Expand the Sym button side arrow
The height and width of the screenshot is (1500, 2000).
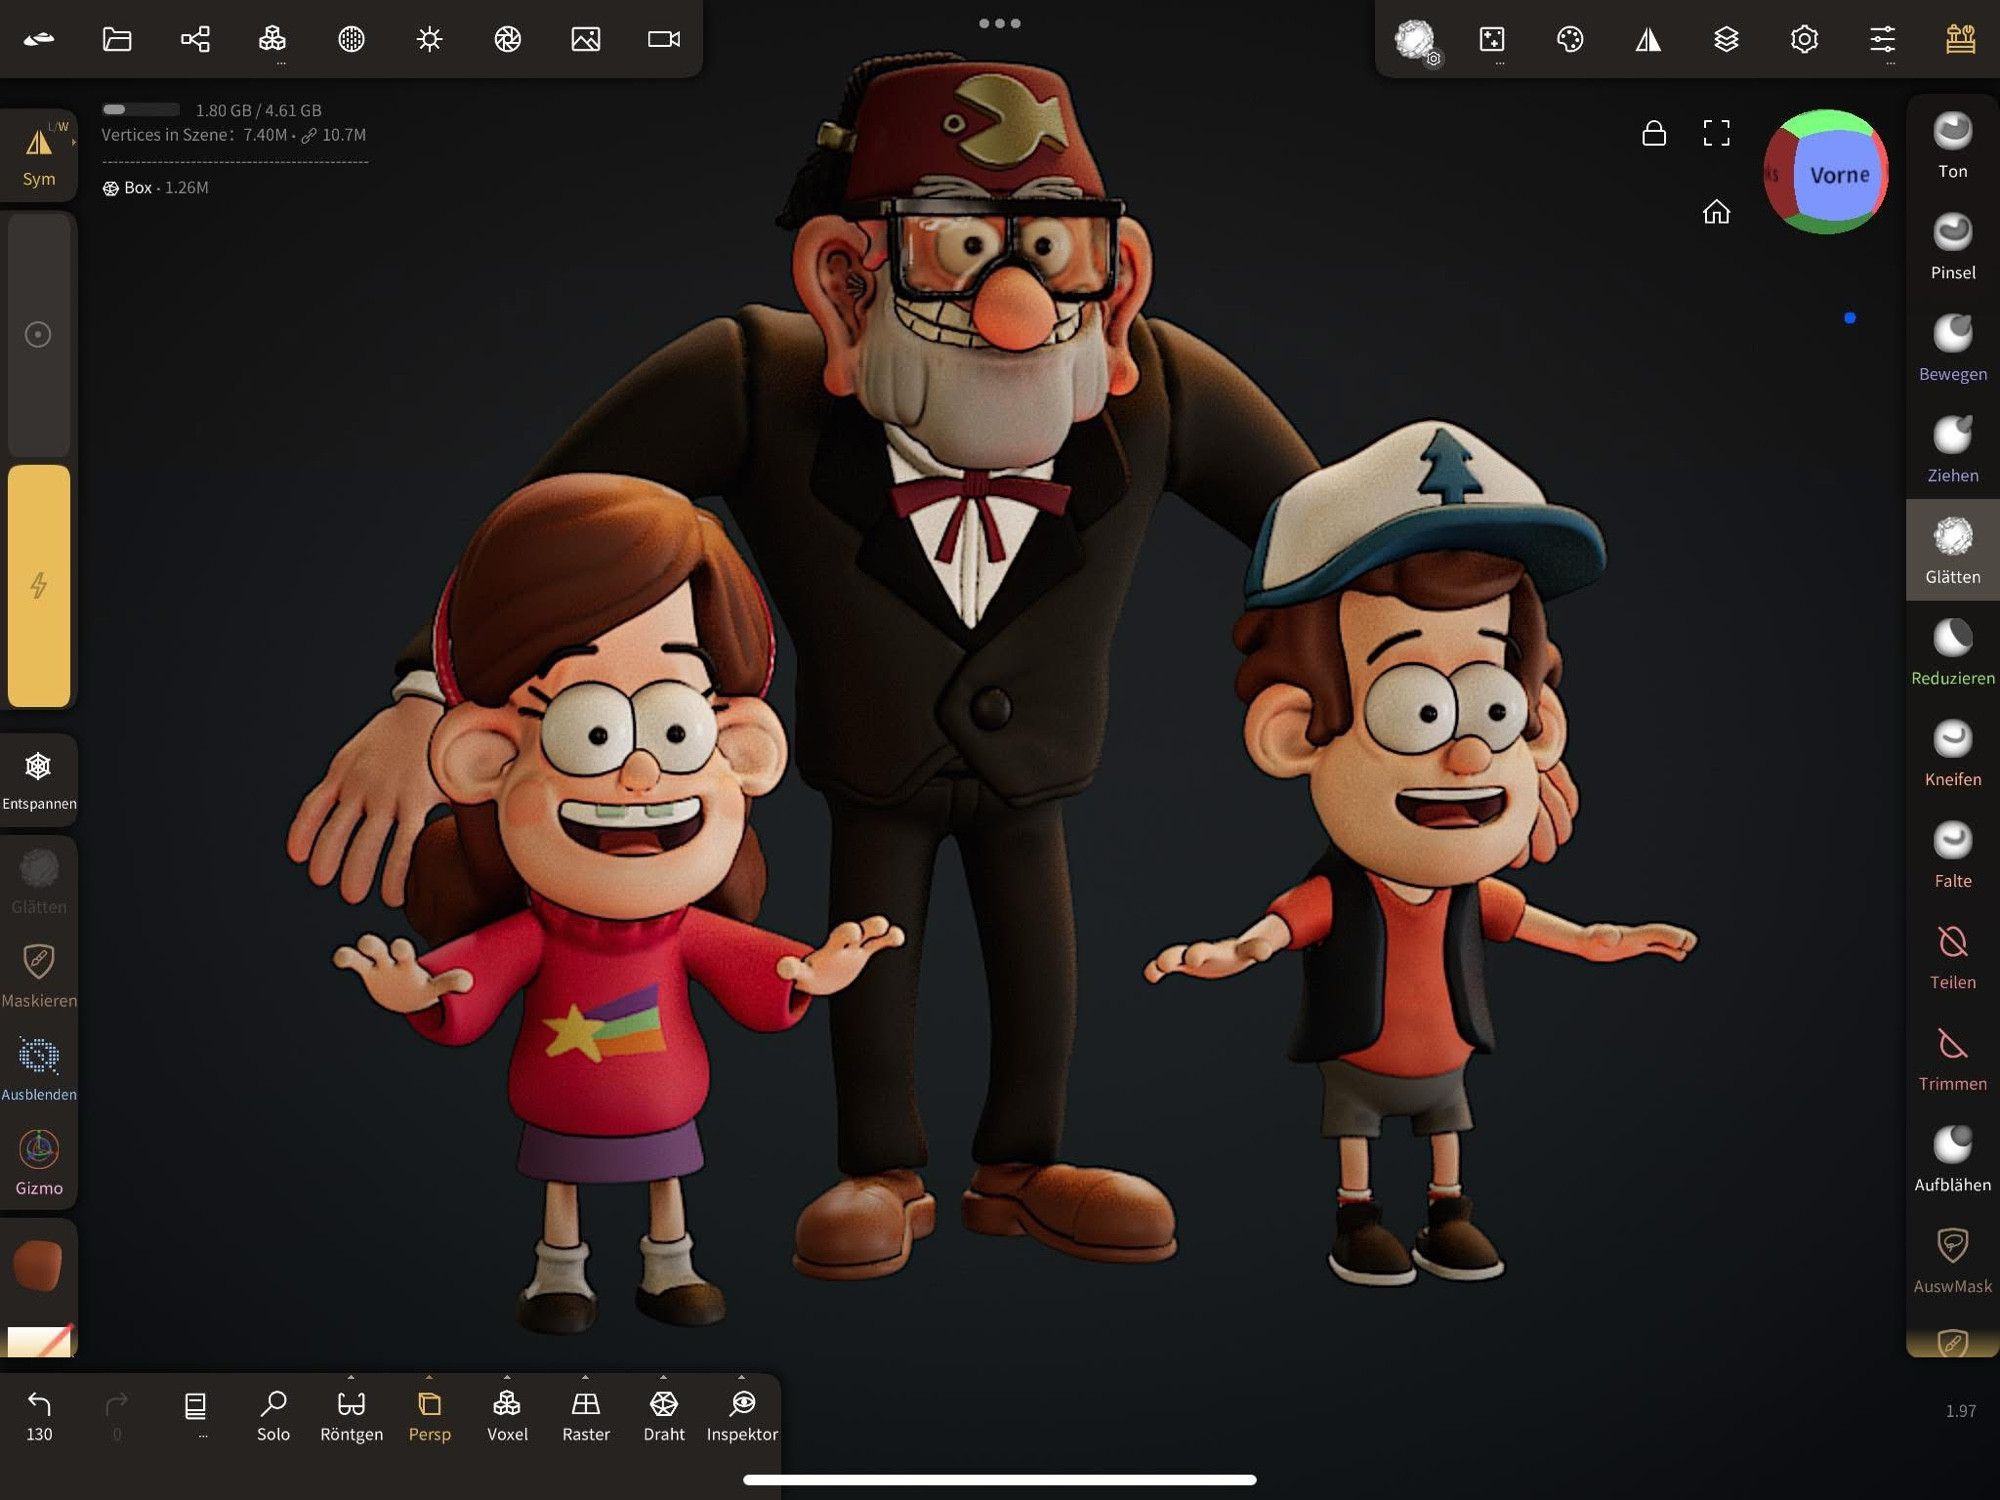74,142
